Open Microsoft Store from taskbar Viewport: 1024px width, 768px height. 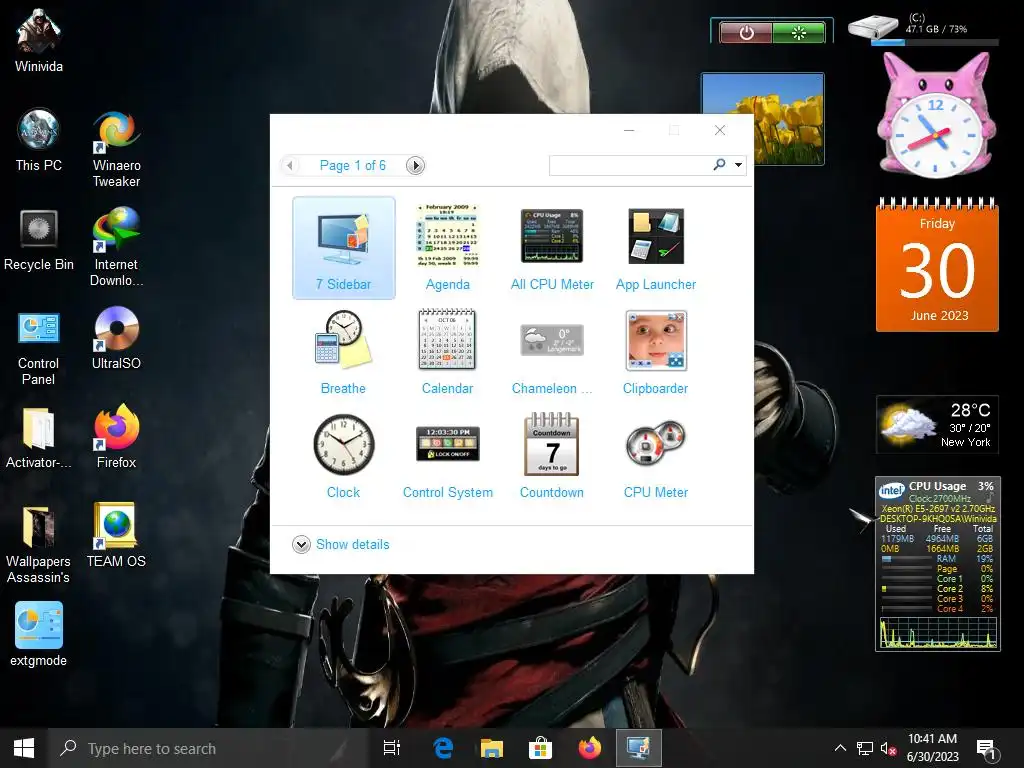pos(540,748)
